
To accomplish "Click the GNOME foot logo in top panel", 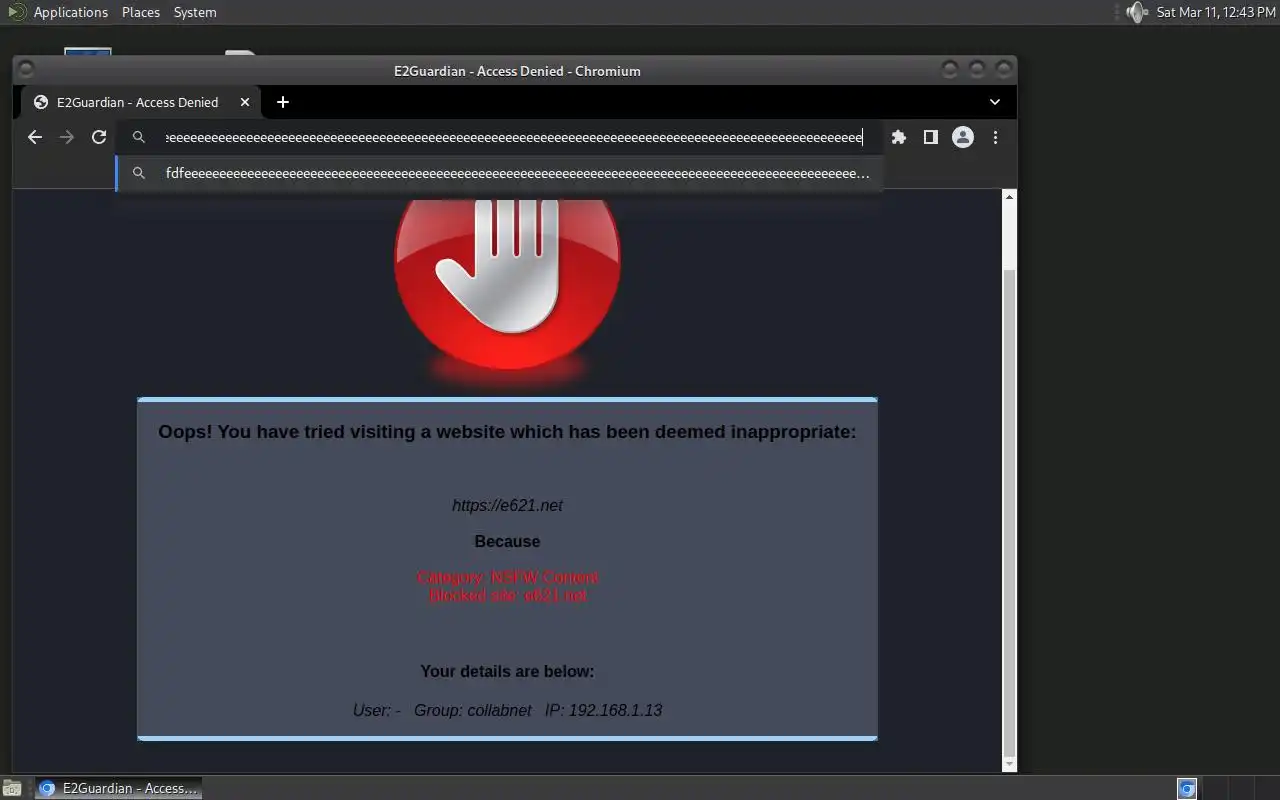I will coord(16,12).
